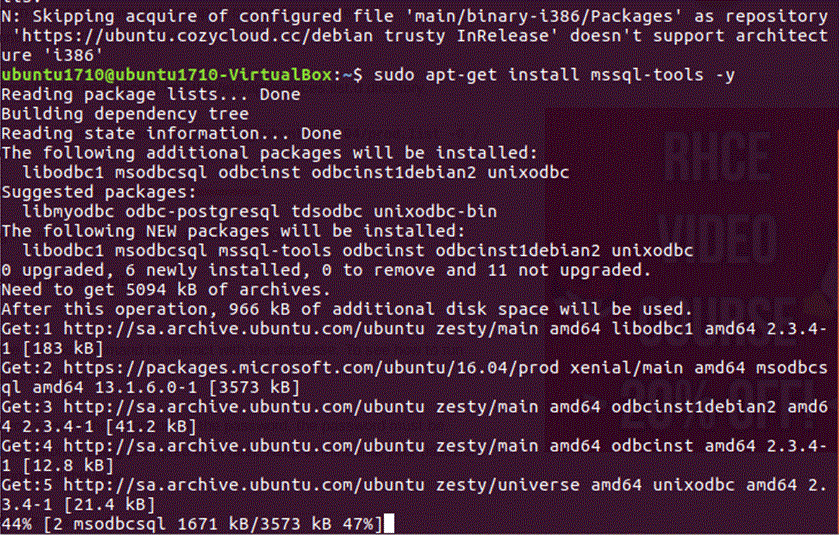Click the green ubuntu1710@ubuntu1710-VirtualBox prompt
Viewport: 839px width, 535px height.
(166, 75)
